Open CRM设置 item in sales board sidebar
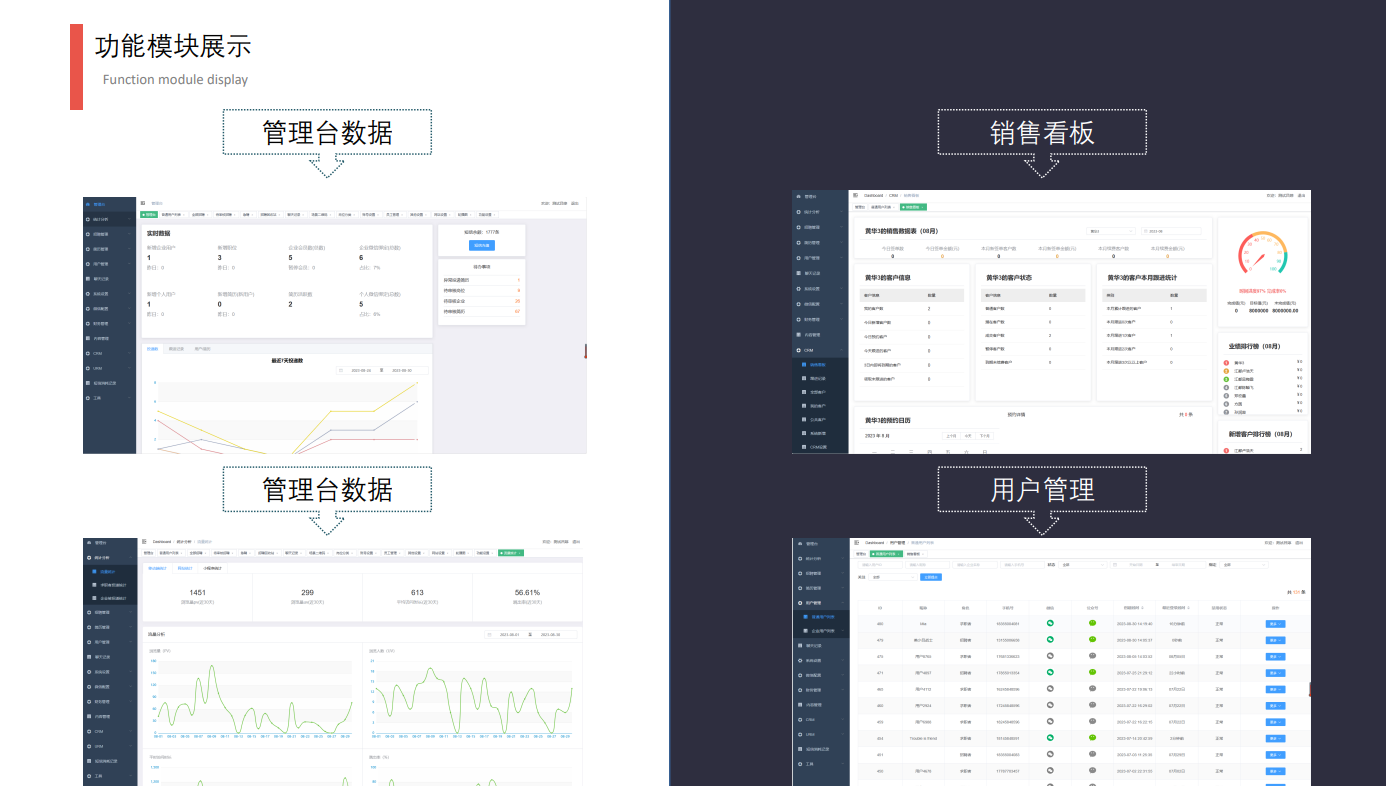 (820, 447)
